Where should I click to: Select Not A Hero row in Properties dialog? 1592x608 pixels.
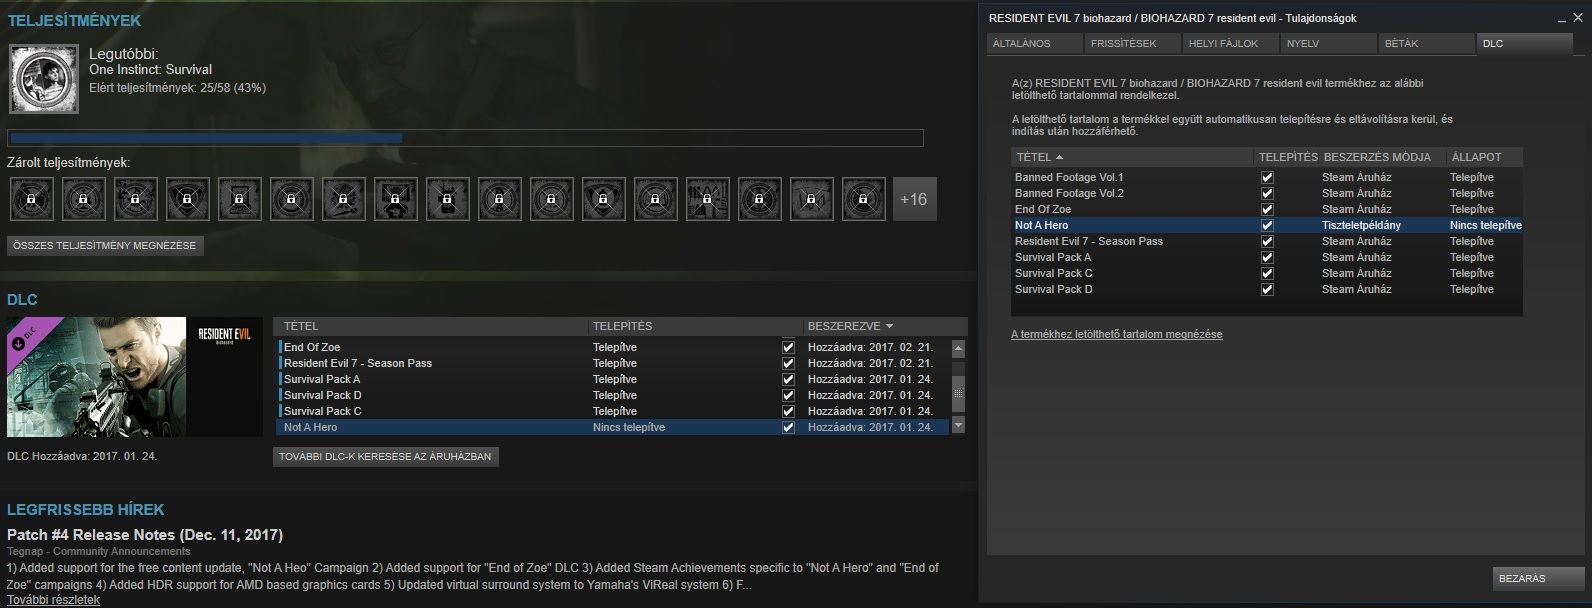[x=1267, y=225]
